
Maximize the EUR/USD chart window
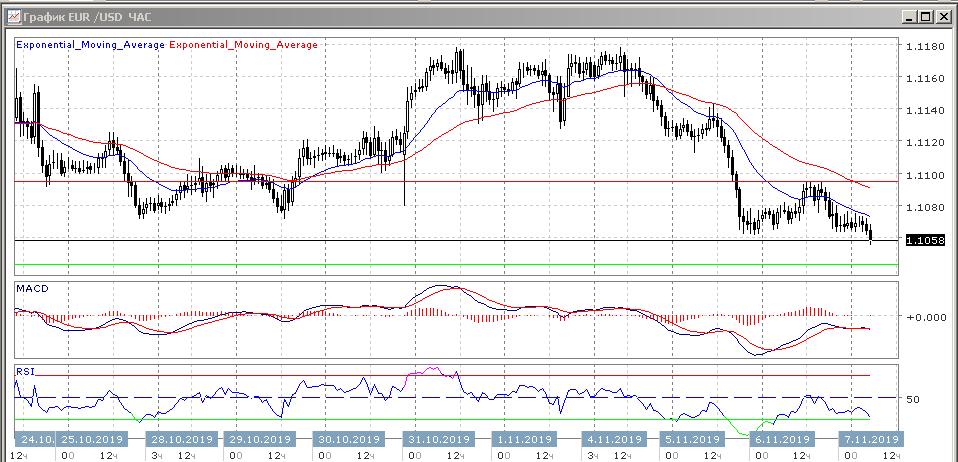tap(926, 16)
